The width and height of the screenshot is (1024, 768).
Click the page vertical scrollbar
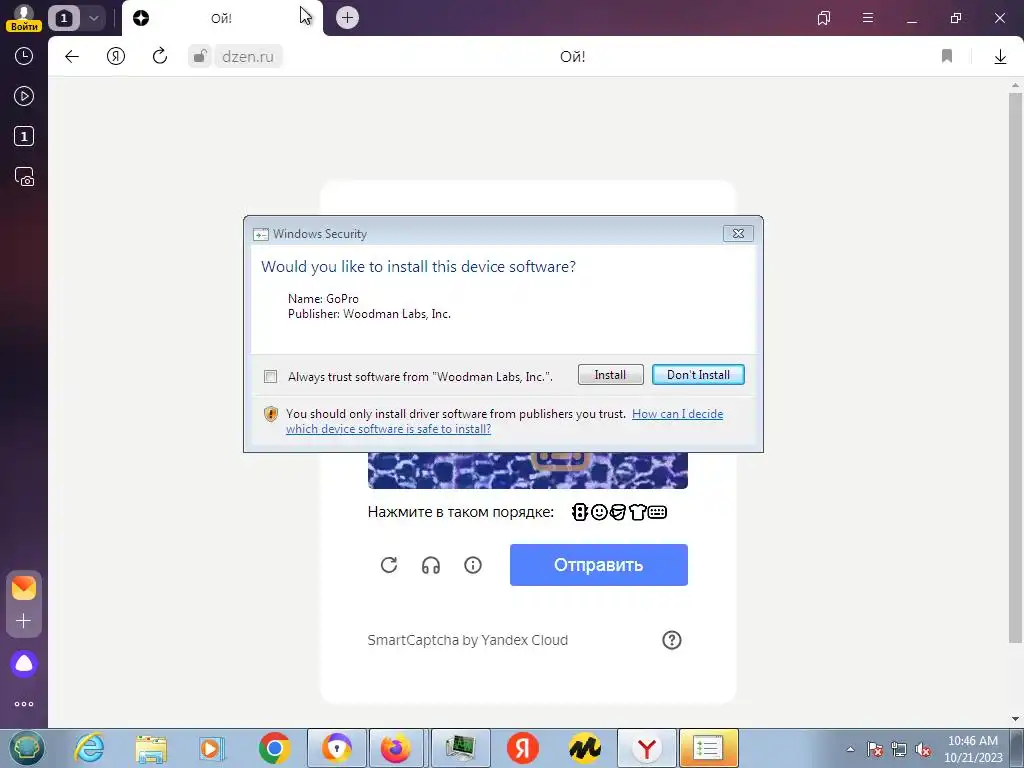[x=1015, y=367]
